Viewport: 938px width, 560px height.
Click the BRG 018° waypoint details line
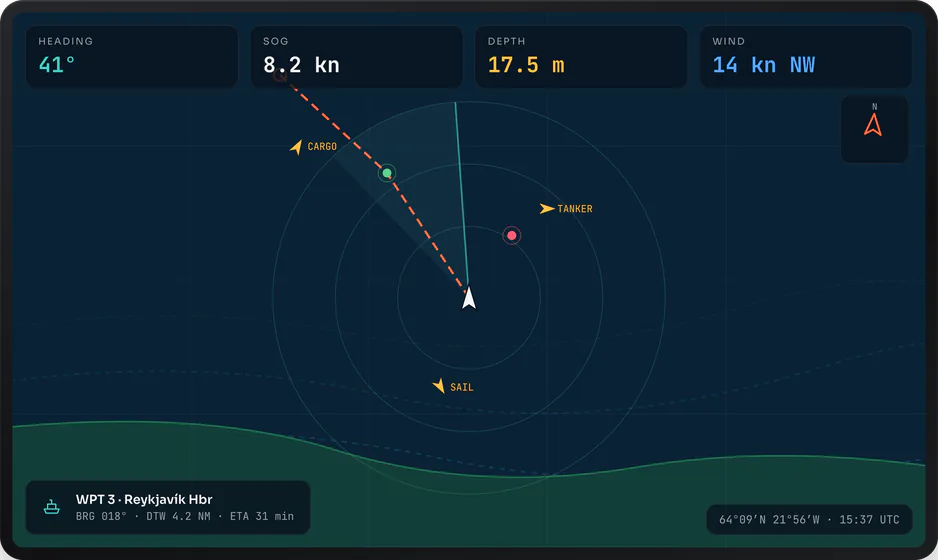click(185, 516)
